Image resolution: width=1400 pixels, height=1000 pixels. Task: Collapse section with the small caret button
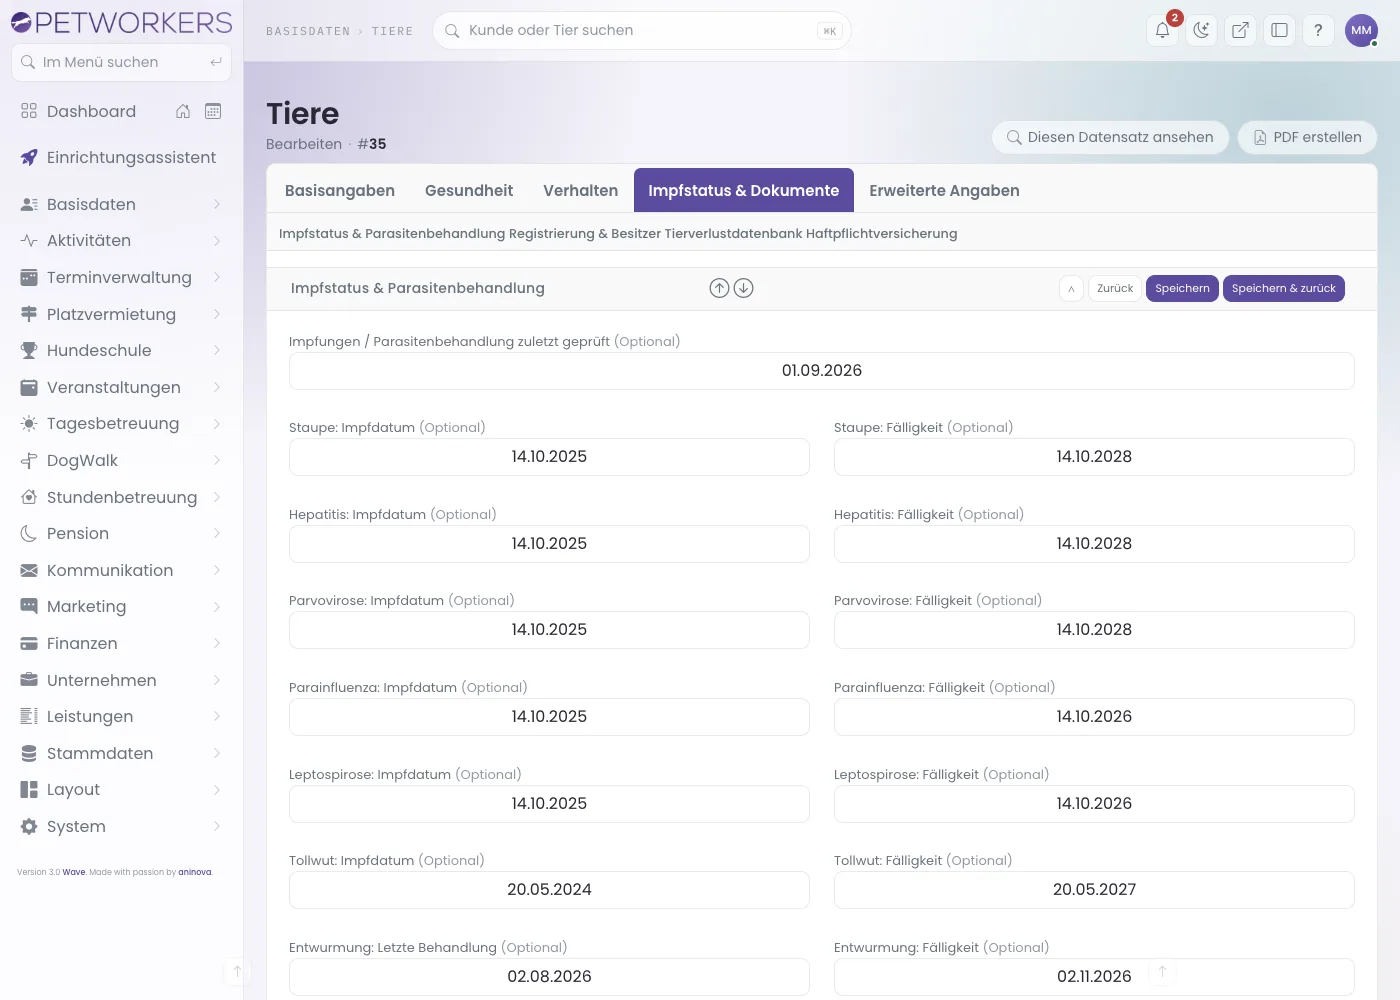tap(1071, 288)
